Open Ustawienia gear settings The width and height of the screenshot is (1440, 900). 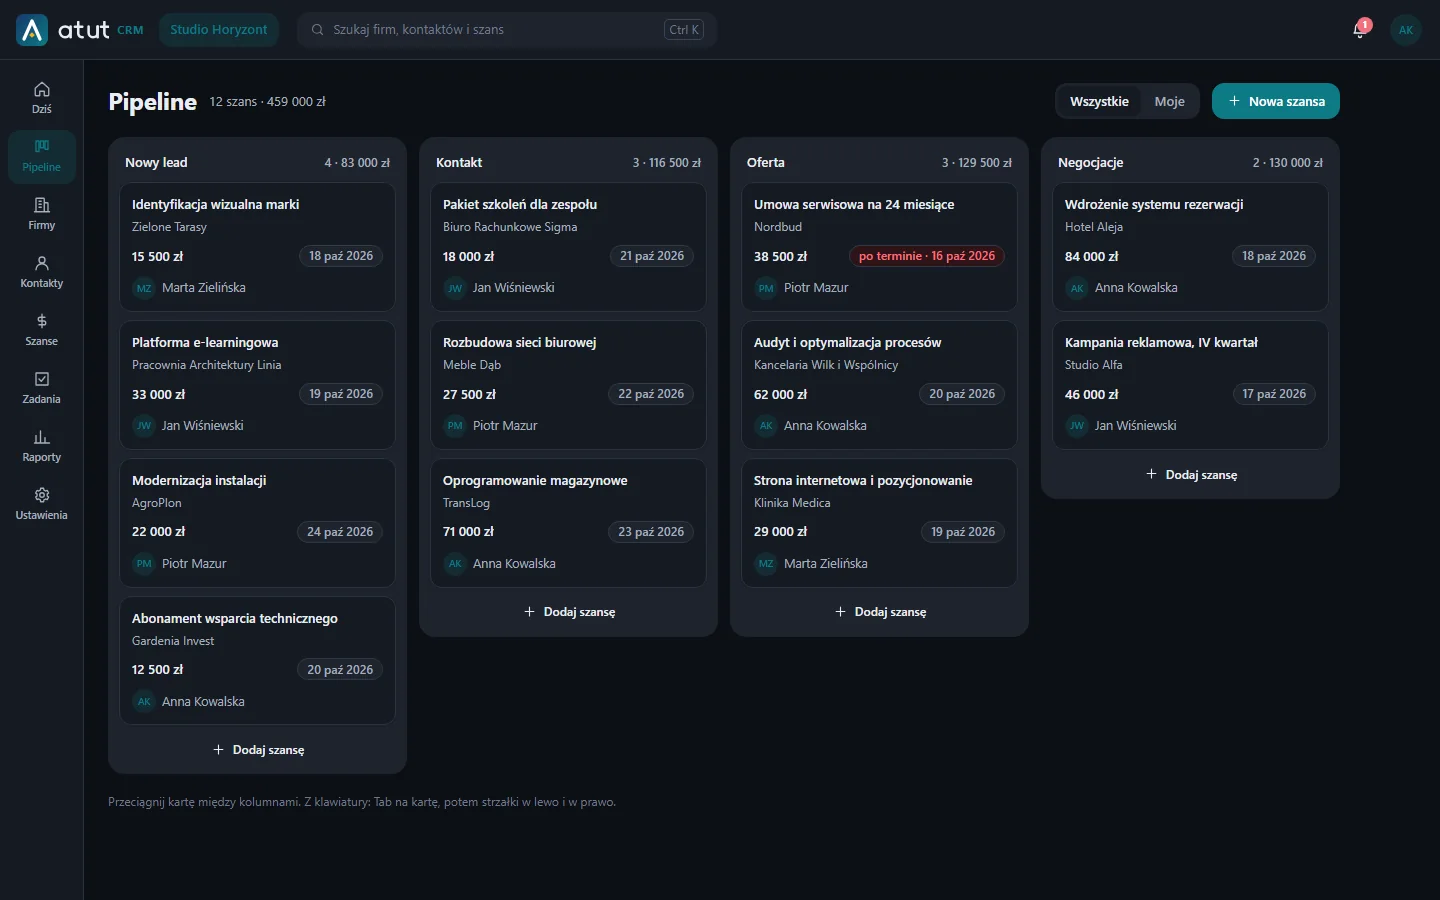41,504
